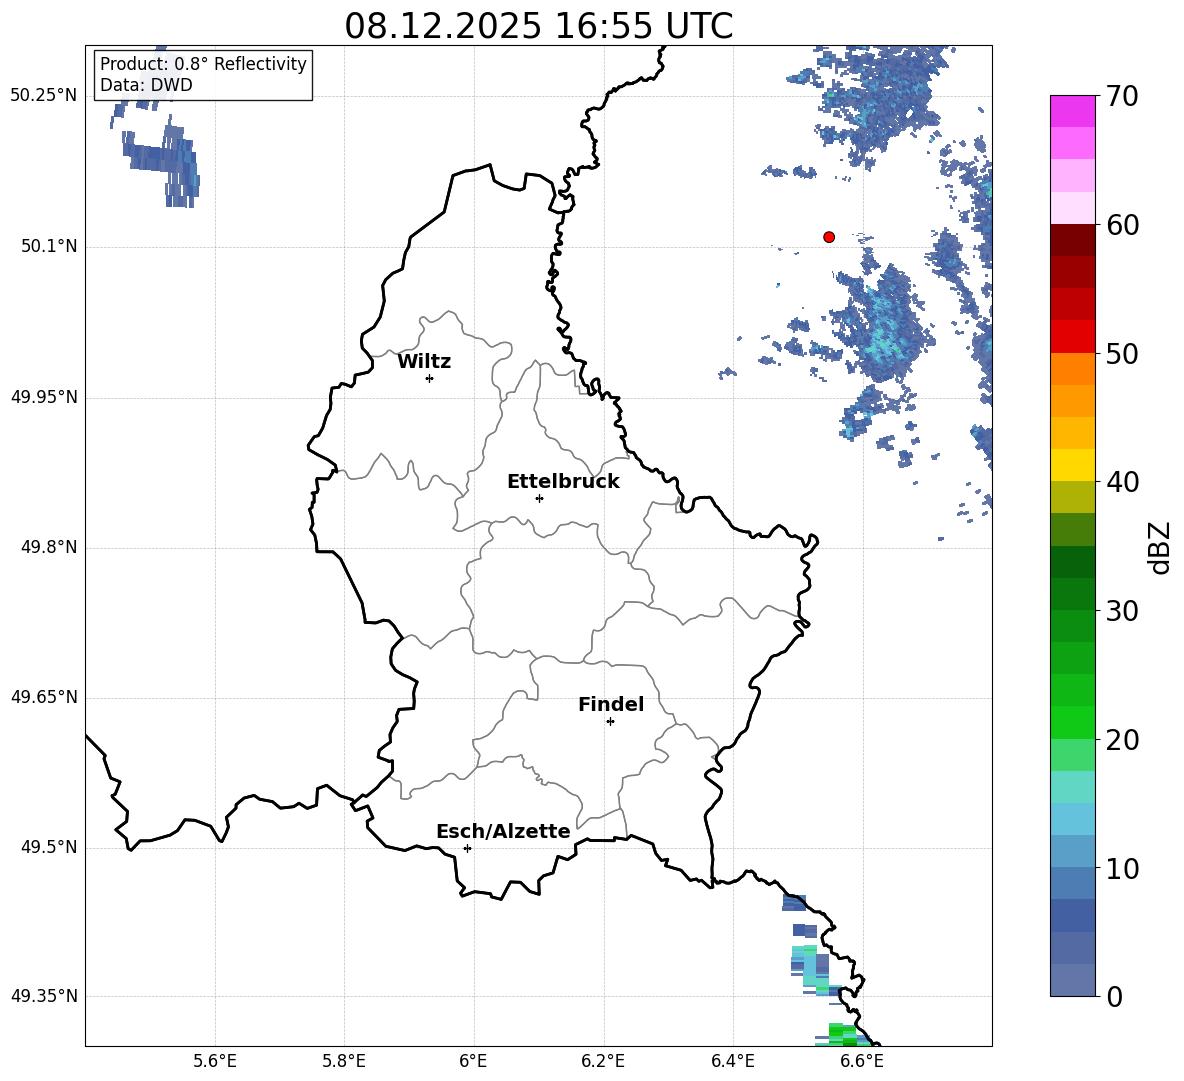This screenshot has width=1184, height=1081.
Task: Click the Findel city label
Action: (x=611, y=704)
